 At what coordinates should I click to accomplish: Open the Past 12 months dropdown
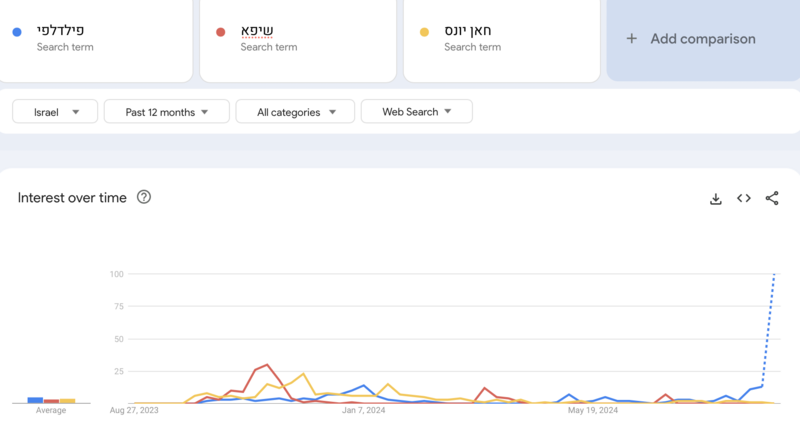[x=167, y=112]
